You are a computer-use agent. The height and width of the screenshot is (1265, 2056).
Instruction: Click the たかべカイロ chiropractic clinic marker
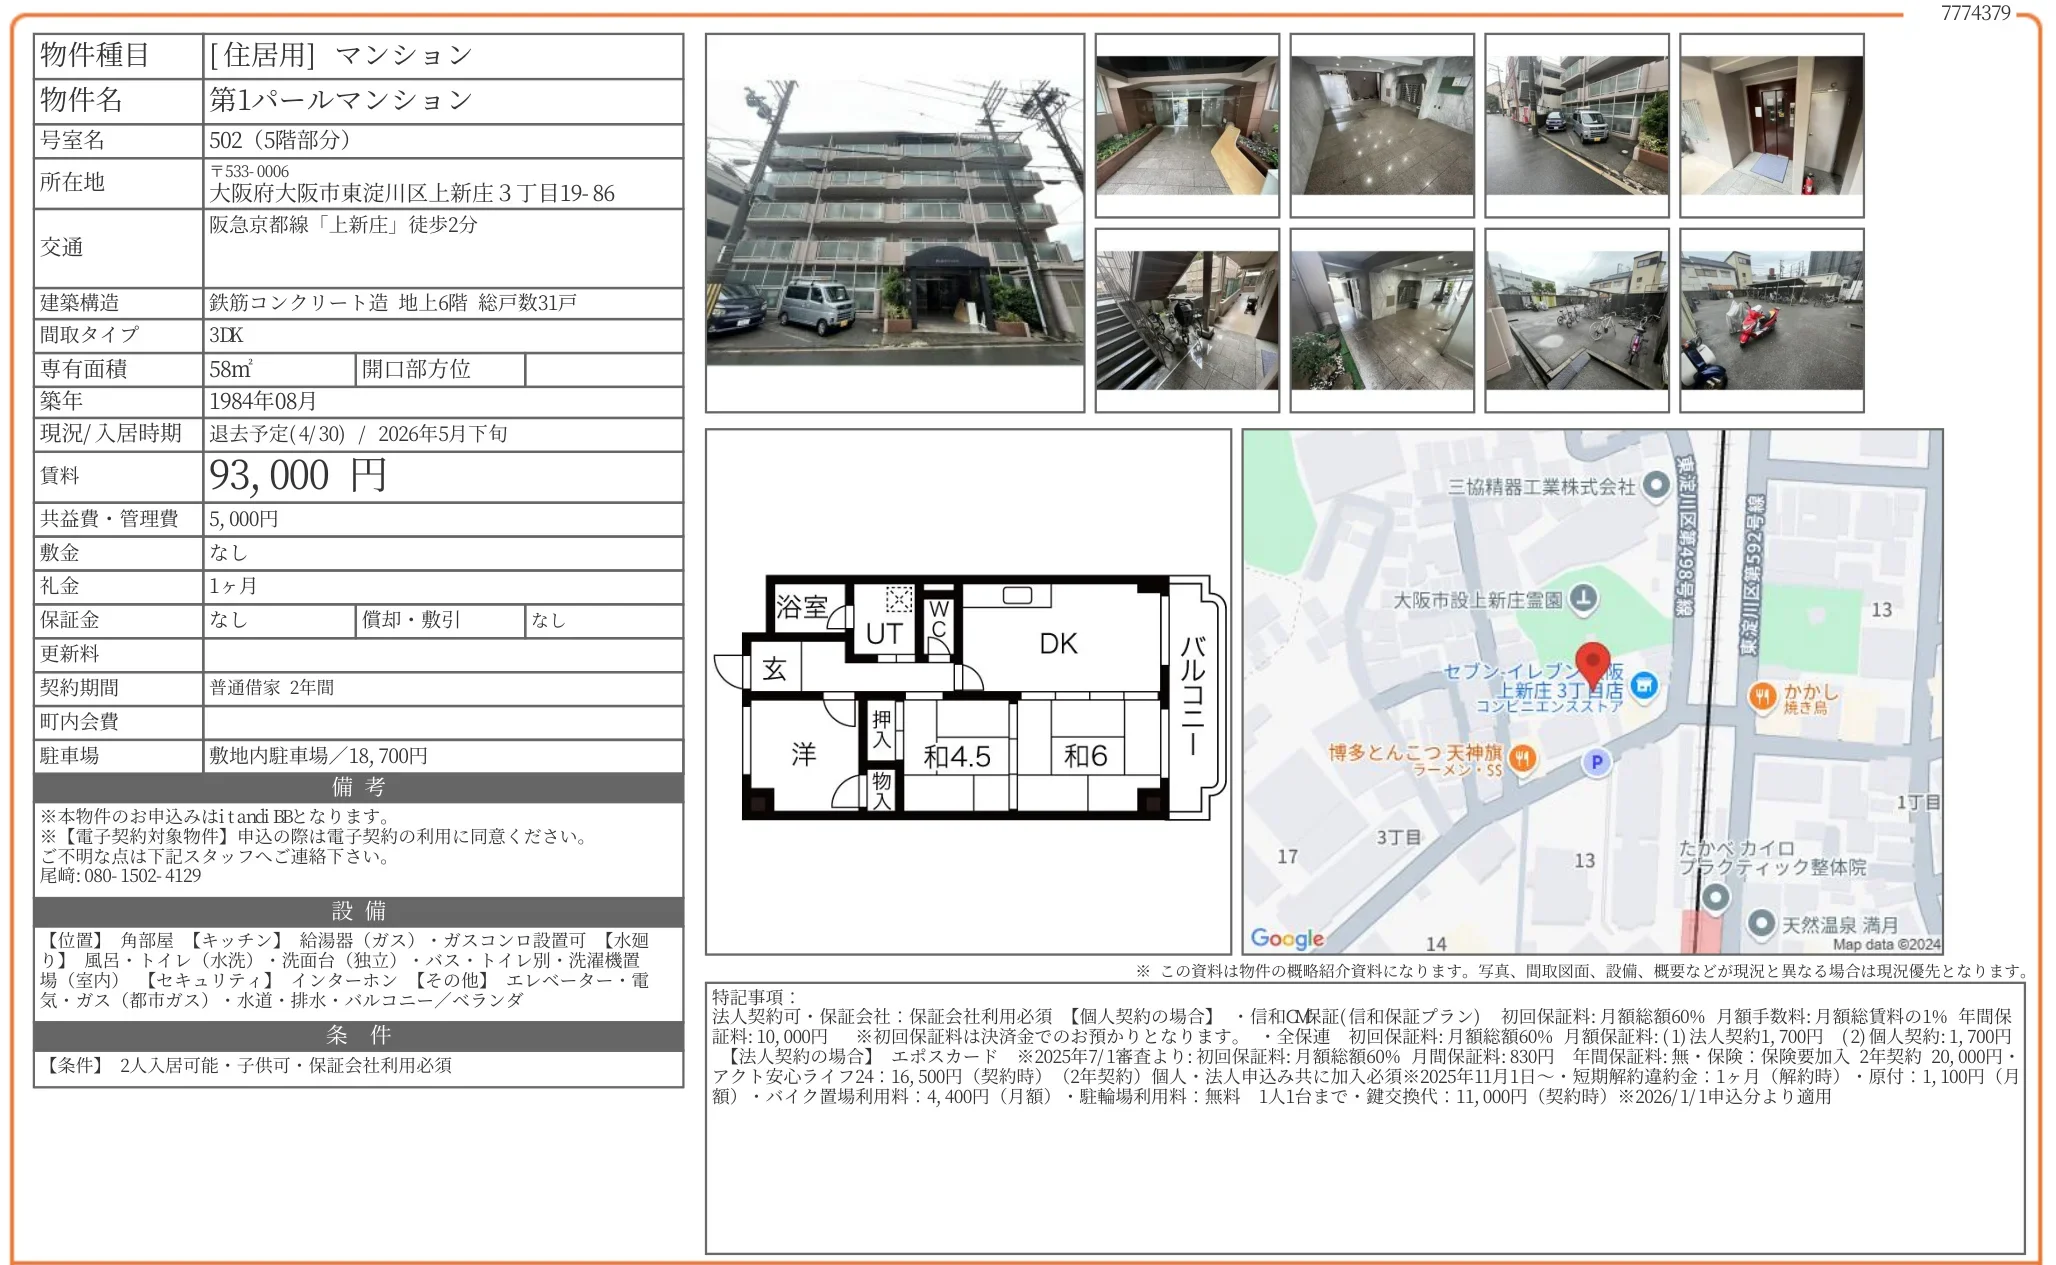click(1716, 896)
